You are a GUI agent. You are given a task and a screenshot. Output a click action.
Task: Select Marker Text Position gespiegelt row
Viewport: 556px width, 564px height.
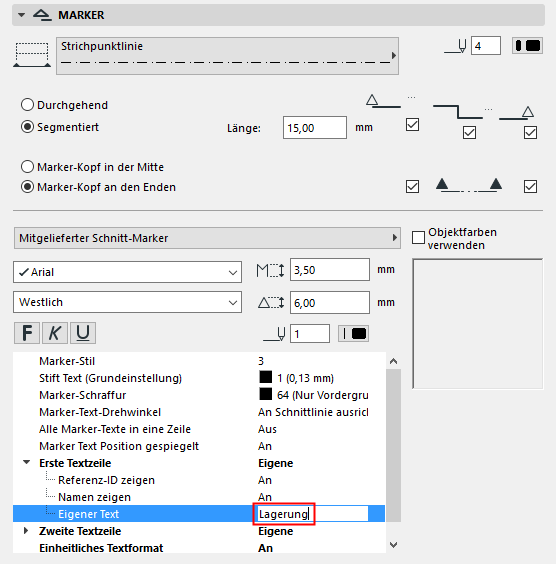tap(199, 446)
